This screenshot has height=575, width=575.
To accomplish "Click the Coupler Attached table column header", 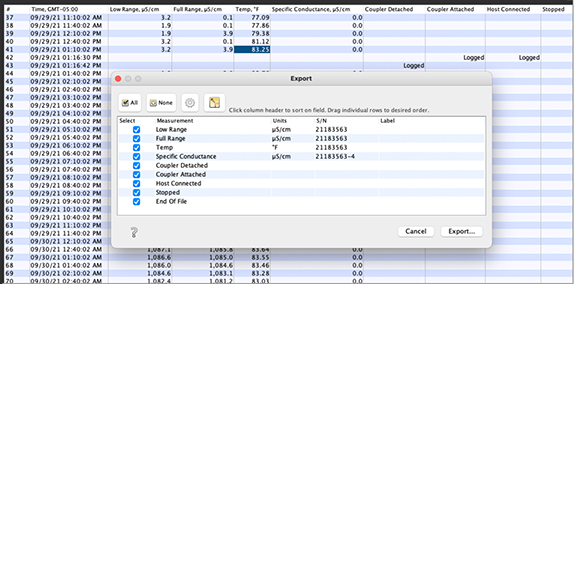I will [450, 9].
